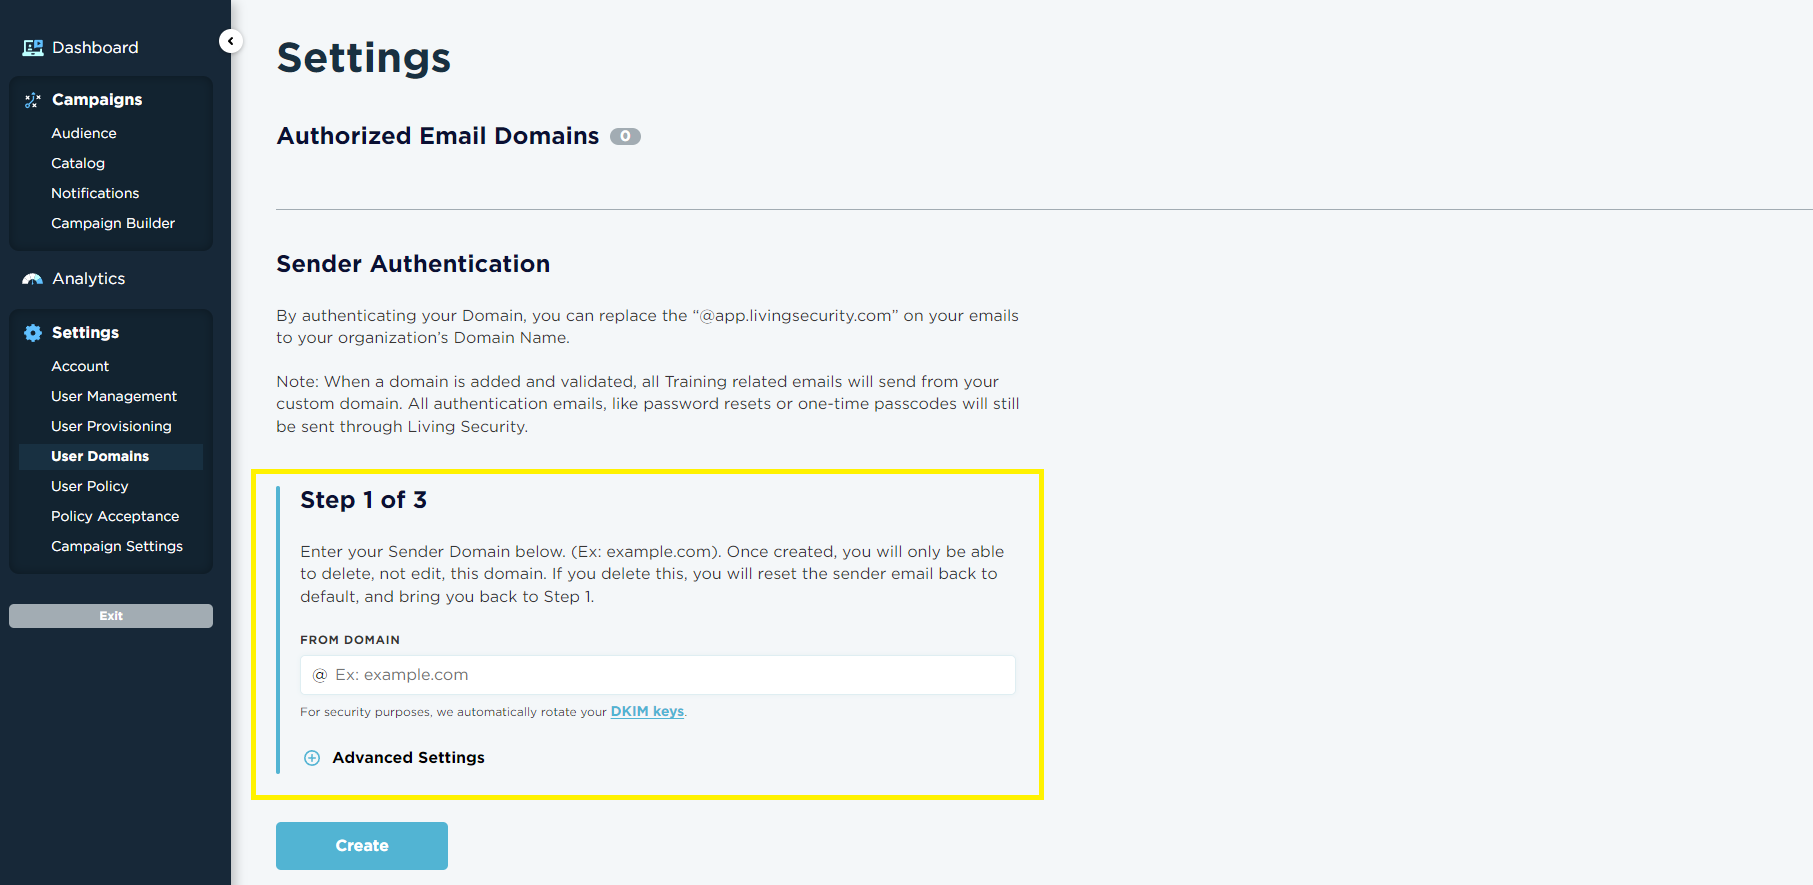This screenshot has height=885, width=1813.
Task: Open Notifications in Campaigns
Action: click(x=95, y=193)
